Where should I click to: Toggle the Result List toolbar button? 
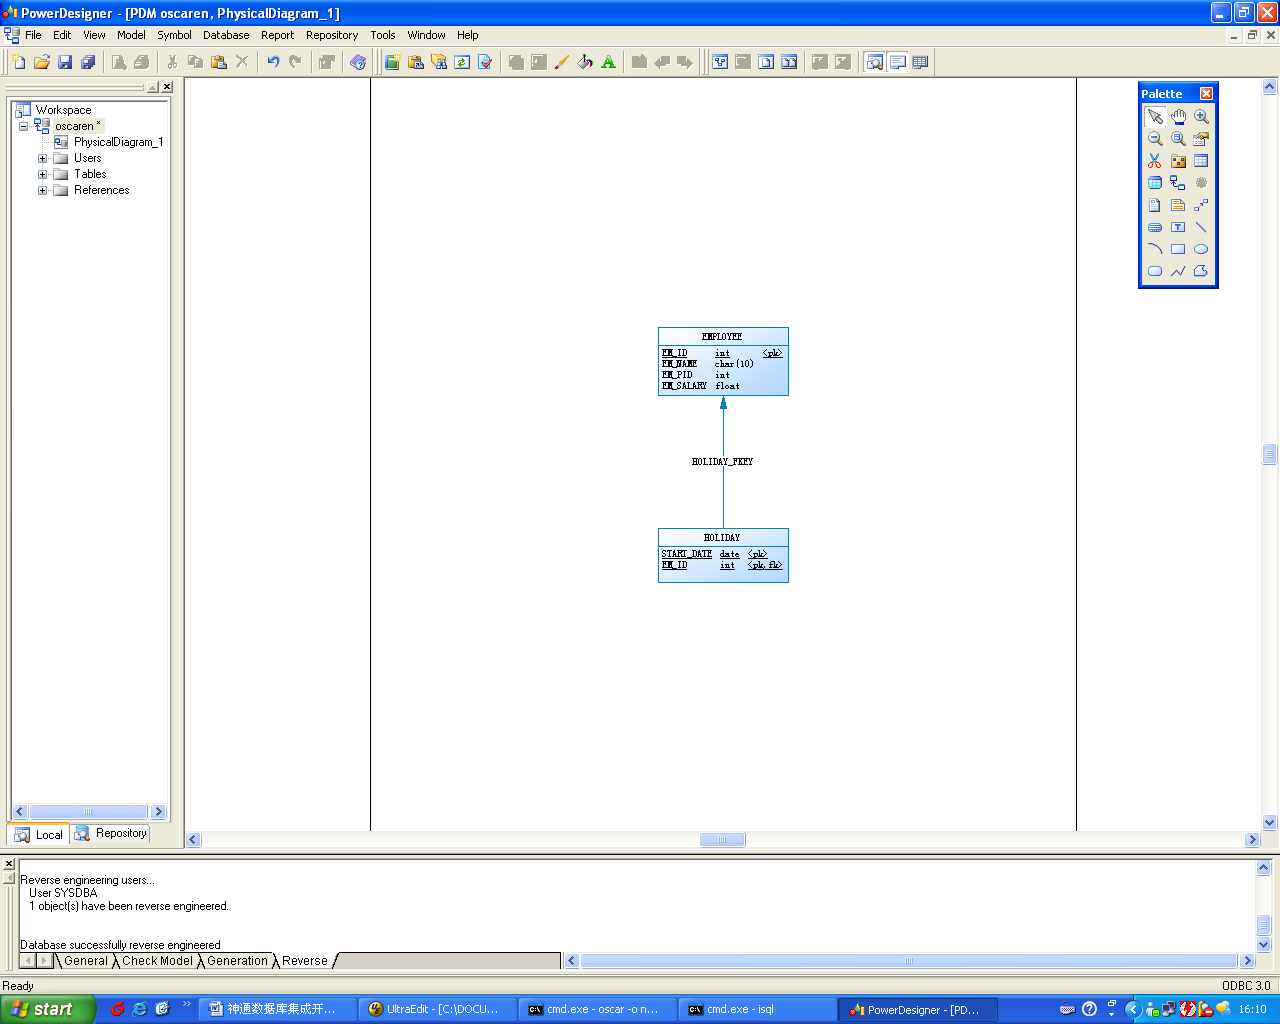920,62
